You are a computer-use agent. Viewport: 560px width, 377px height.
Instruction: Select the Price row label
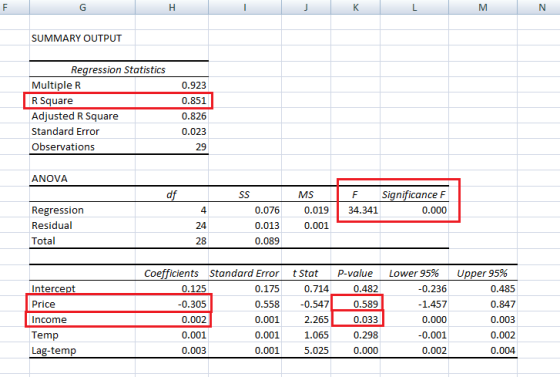pyautogui.click(x=44, y=304)
